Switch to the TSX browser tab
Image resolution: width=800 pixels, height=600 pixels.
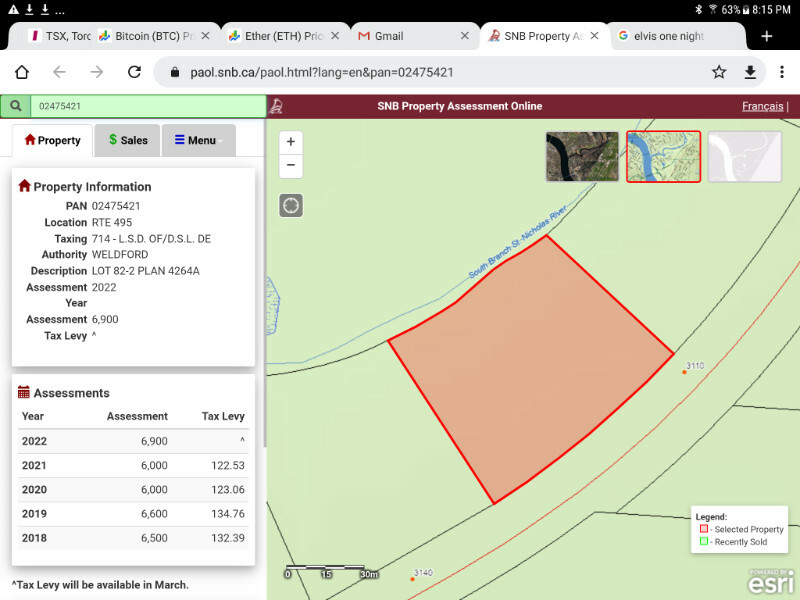pos(61,36)
